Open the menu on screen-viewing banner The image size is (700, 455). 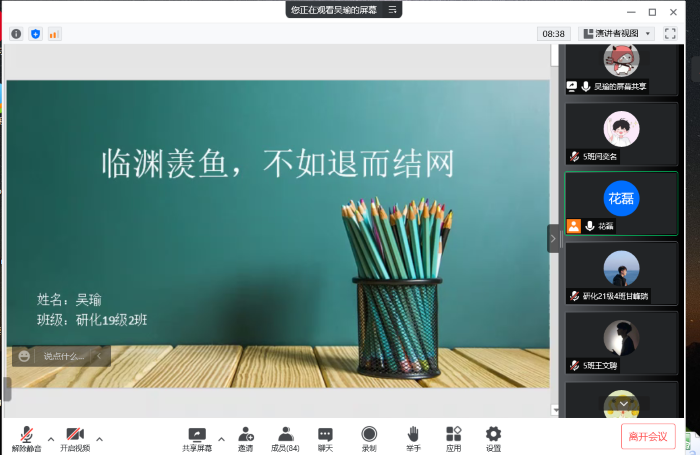point(393,9)
